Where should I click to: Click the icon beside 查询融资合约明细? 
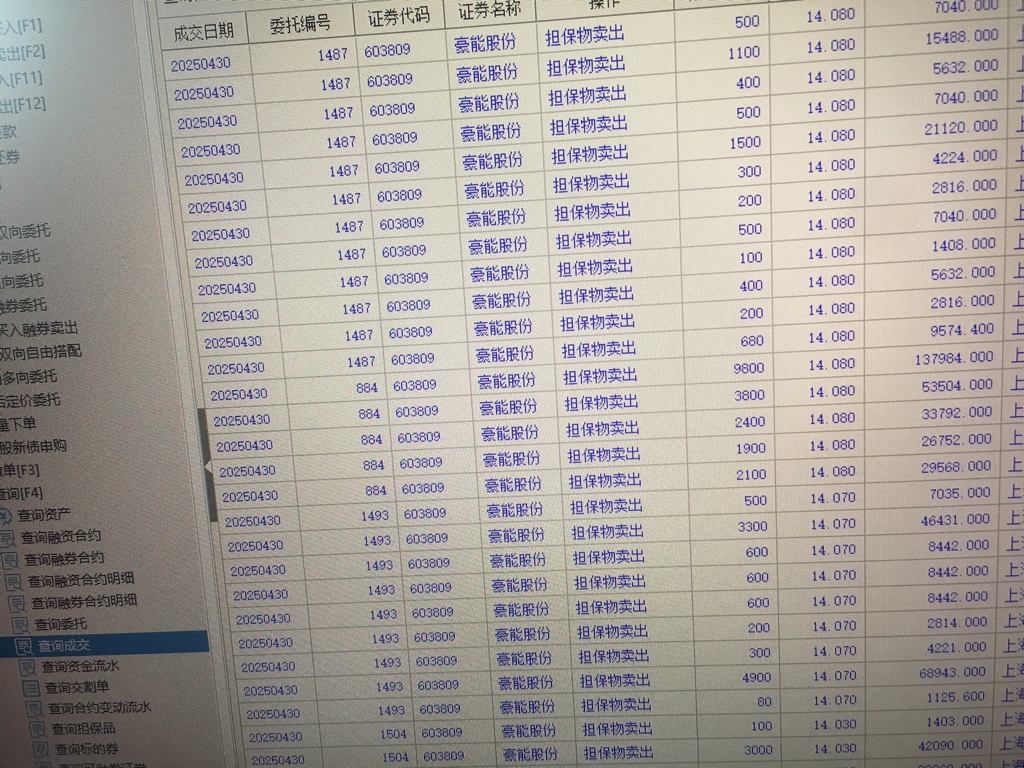[x=13, y=582]
